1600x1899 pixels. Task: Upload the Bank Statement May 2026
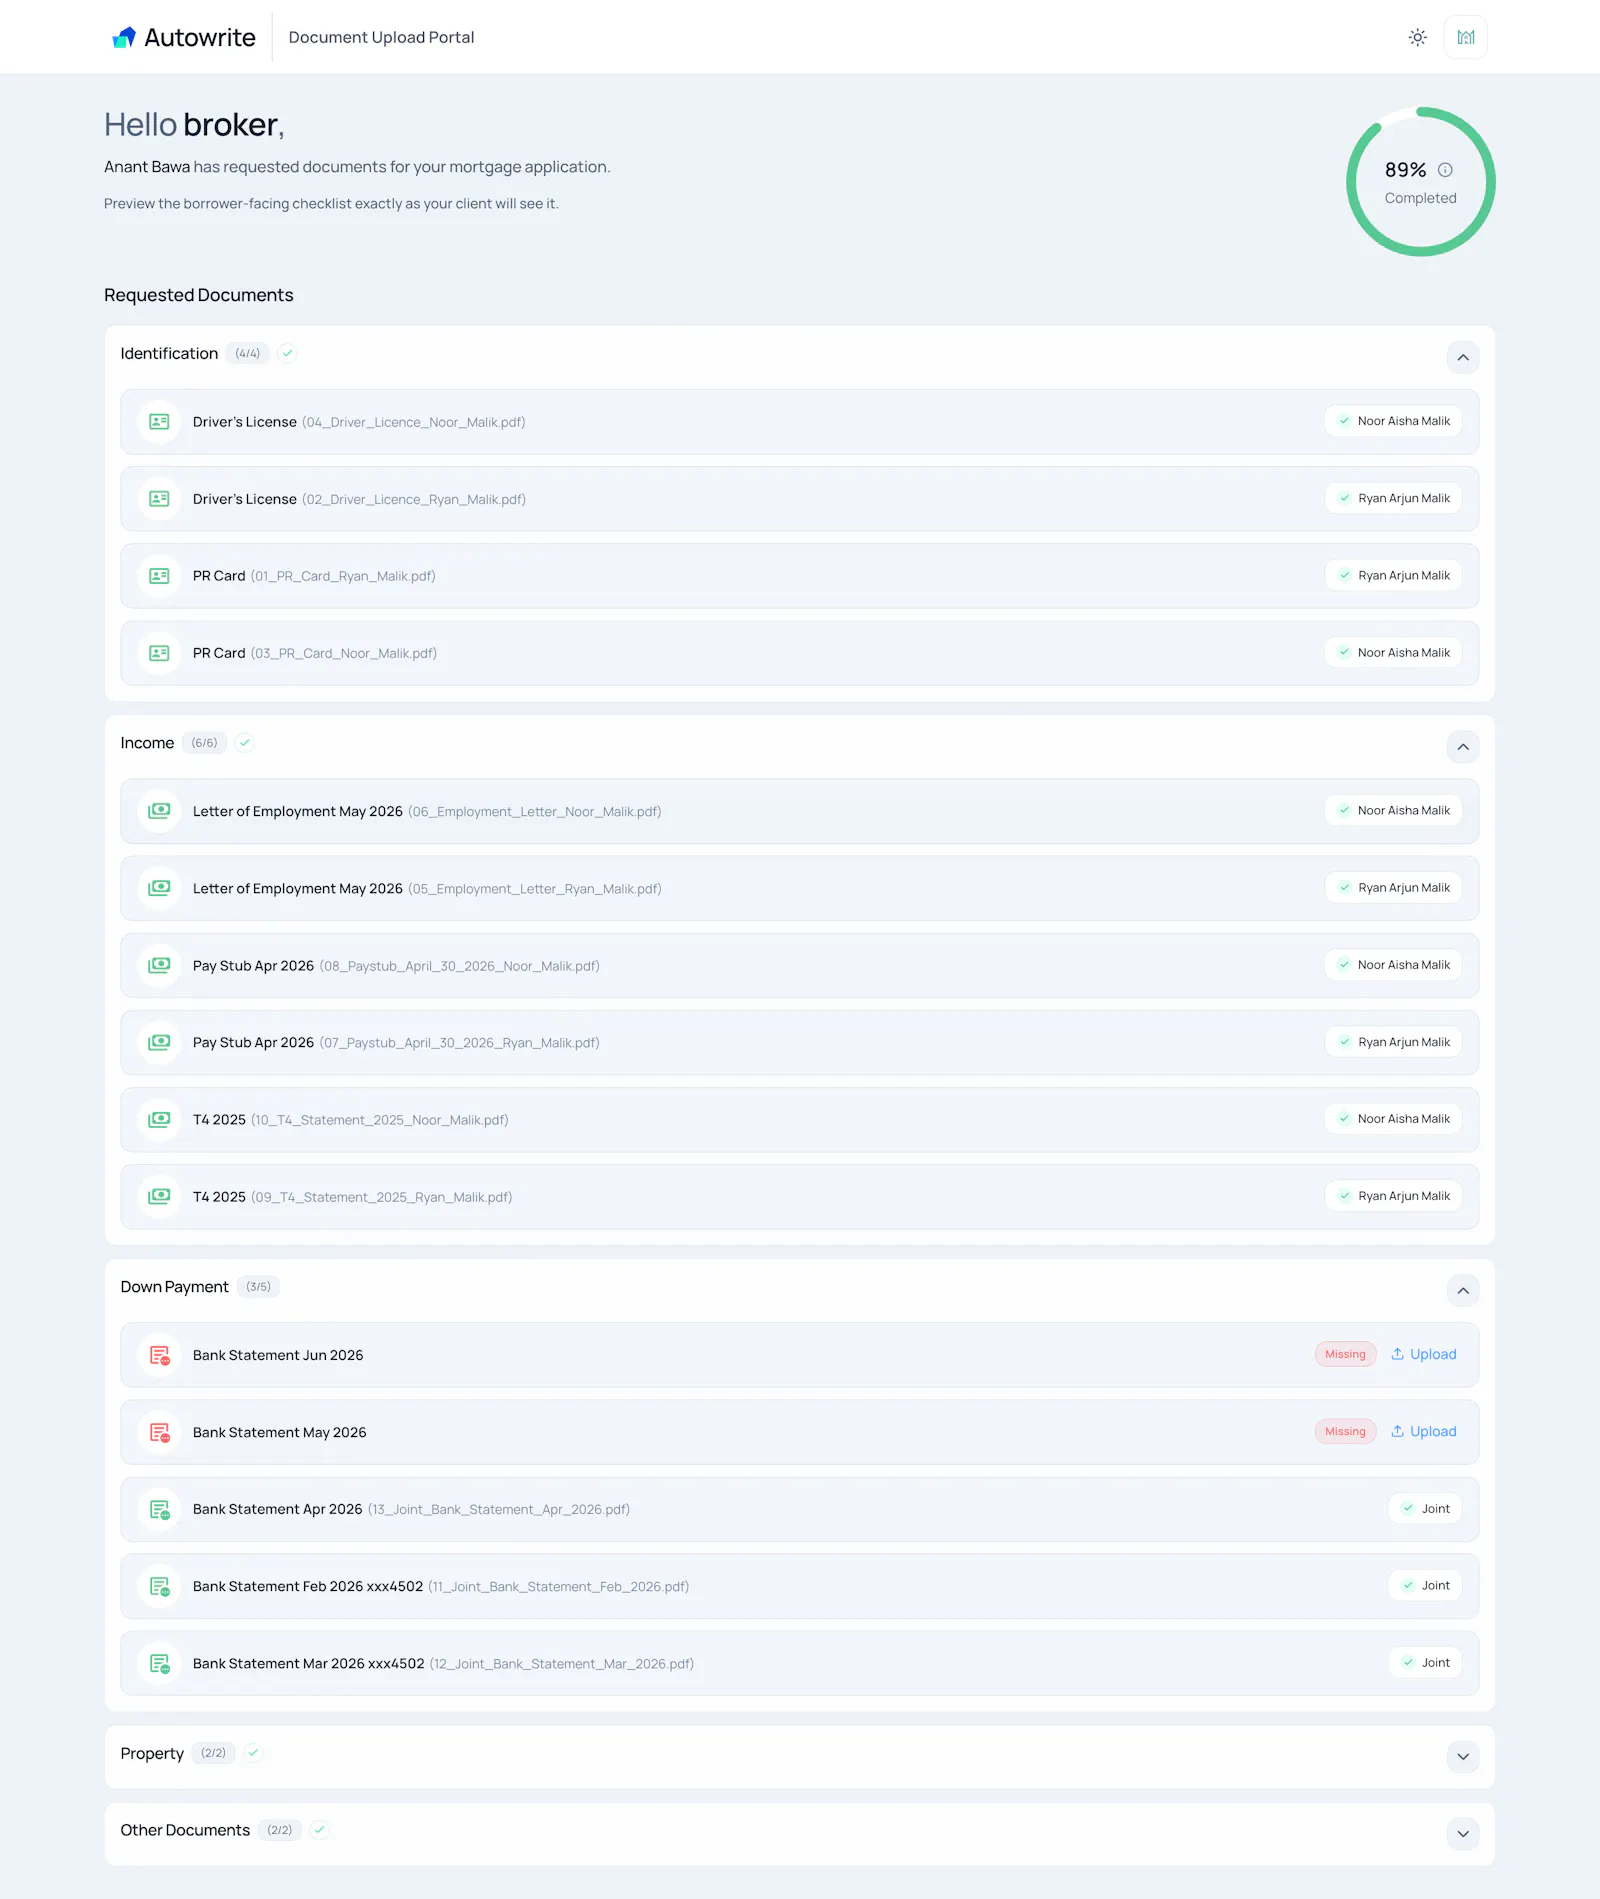1423,1431
